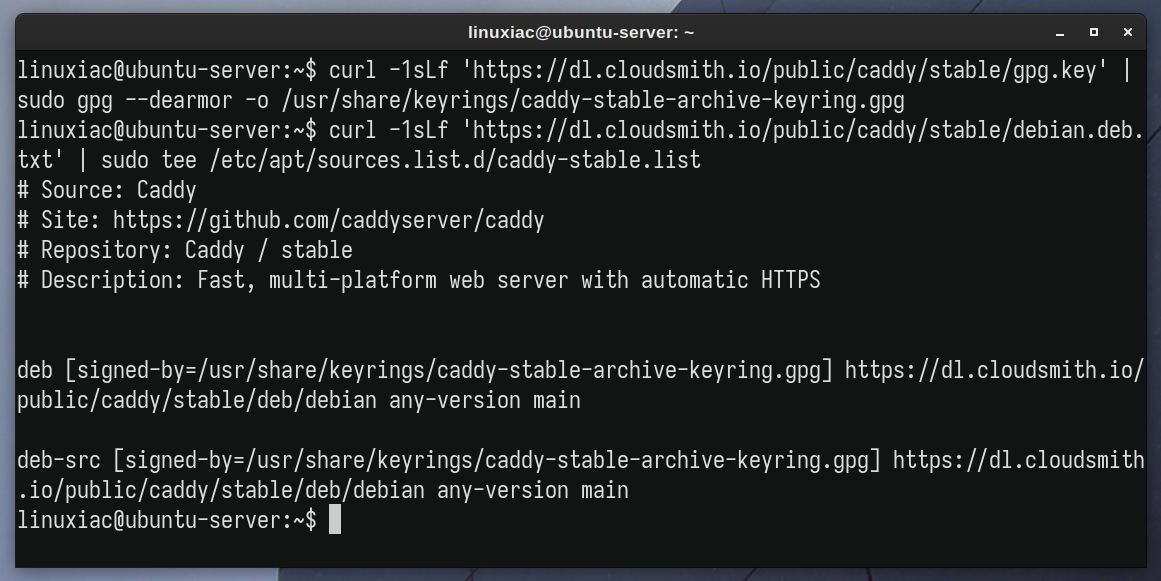Click the '# Description: Fast, multi-platform' line
The height and width of the screenshot is (581, 1161).
click(x=418, y=280)
